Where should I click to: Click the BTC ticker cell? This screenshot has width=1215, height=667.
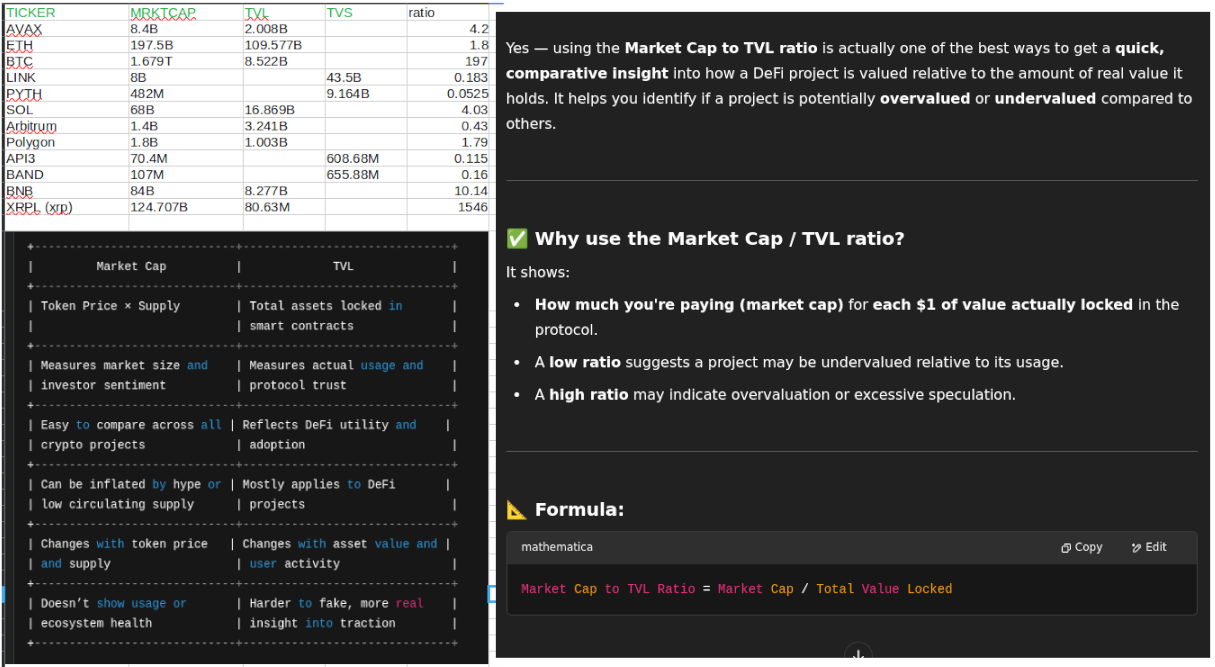[x=66, y=61]
